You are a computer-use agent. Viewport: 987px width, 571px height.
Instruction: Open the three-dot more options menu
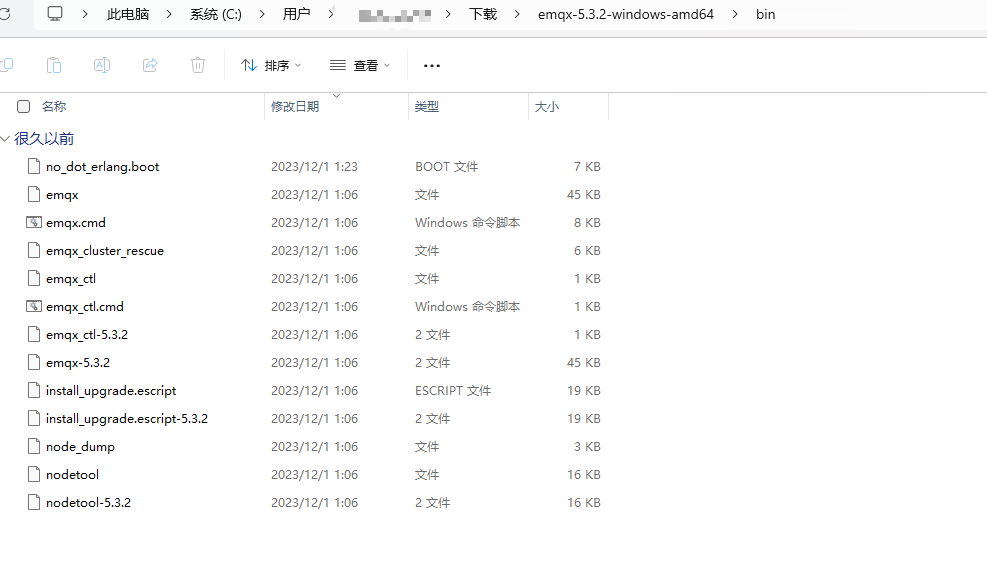click(x=432, y=65)
